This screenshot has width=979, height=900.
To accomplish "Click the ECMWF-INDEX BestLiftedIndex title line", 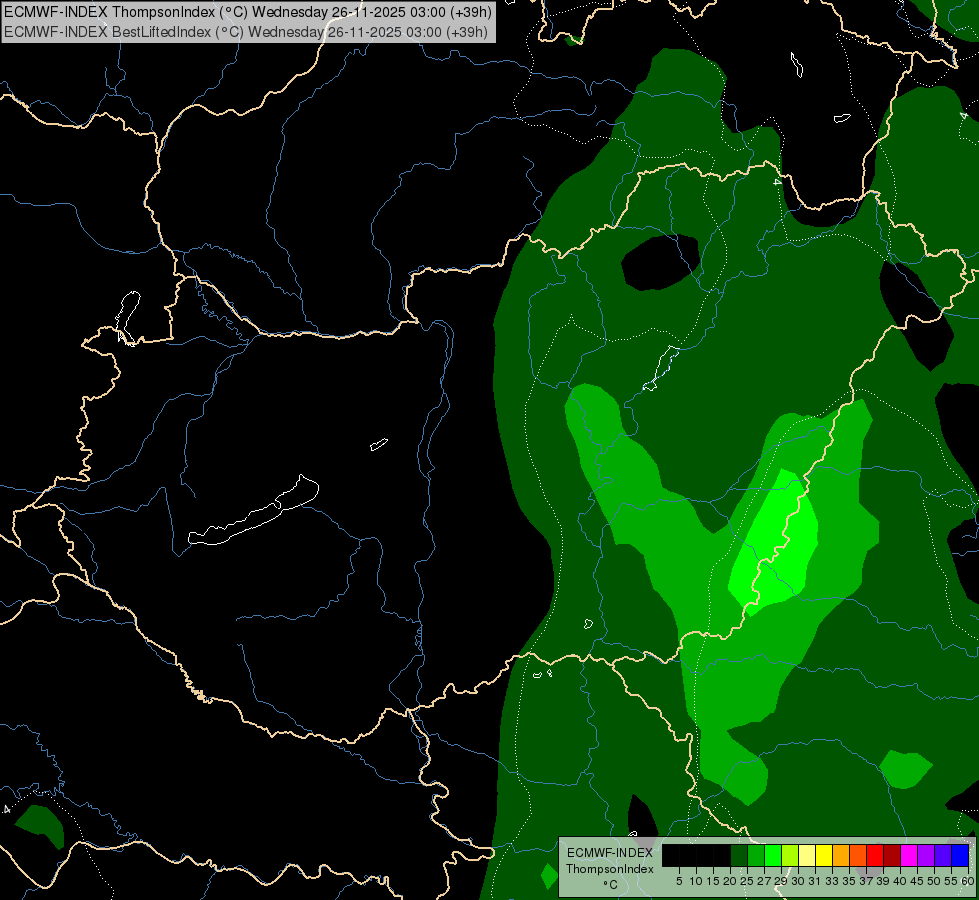I will (x=245, y=32).
